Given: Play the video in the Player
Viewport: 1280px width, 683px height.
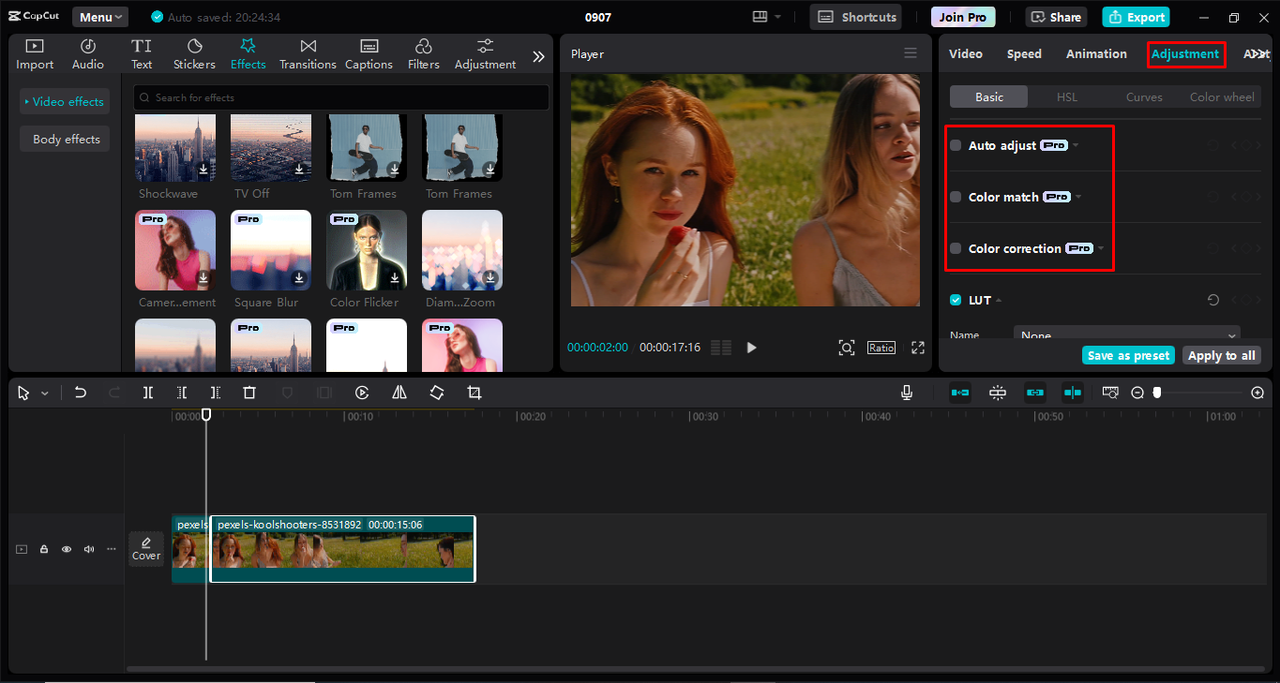Looking at the screenshot, I should (x=752, y=347).
